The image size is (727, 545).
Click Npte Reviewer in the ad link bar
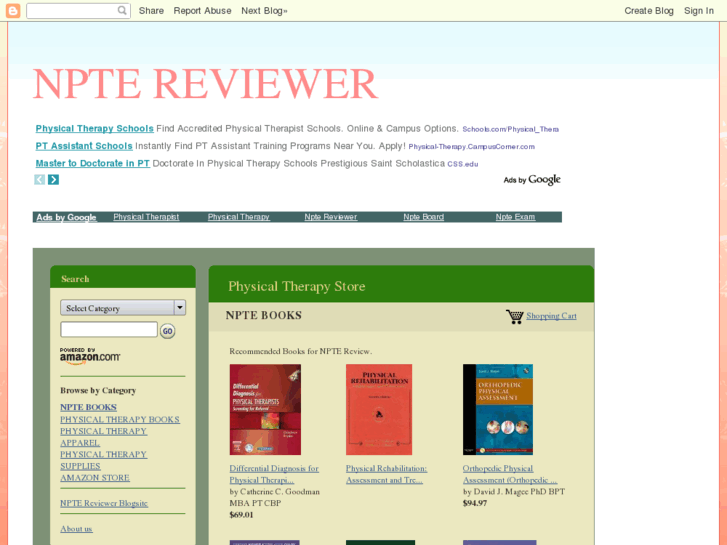[x=331, y=217]
